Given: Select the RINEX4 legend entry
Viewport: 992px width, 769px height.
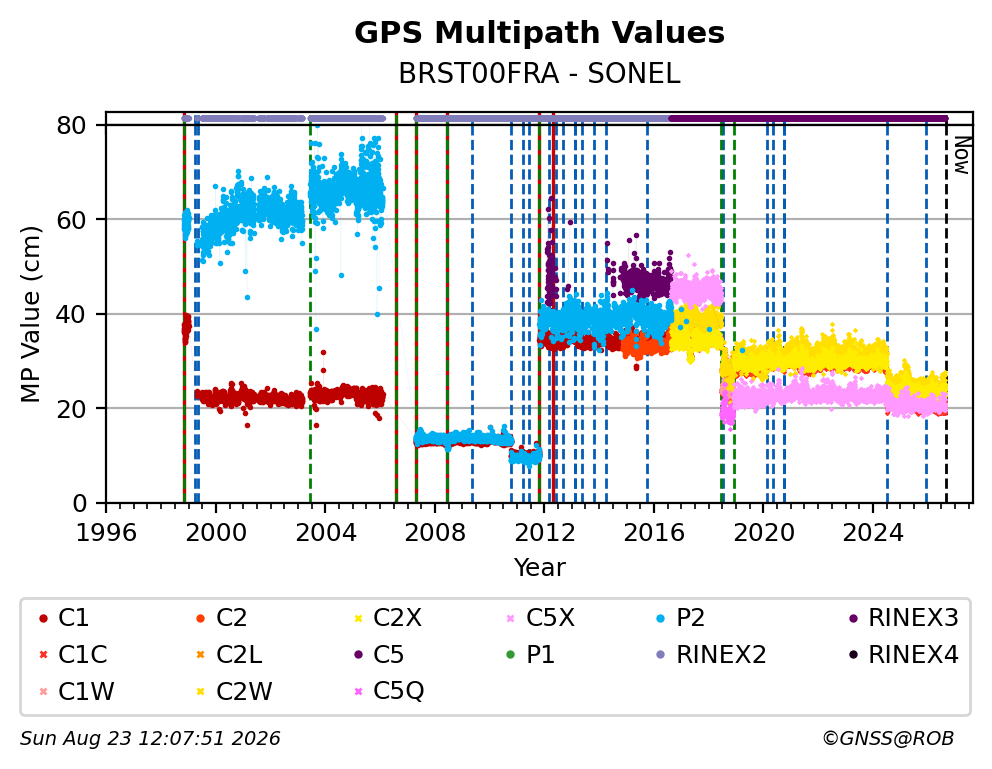Looking at the screenshot, I should (904, 655).
